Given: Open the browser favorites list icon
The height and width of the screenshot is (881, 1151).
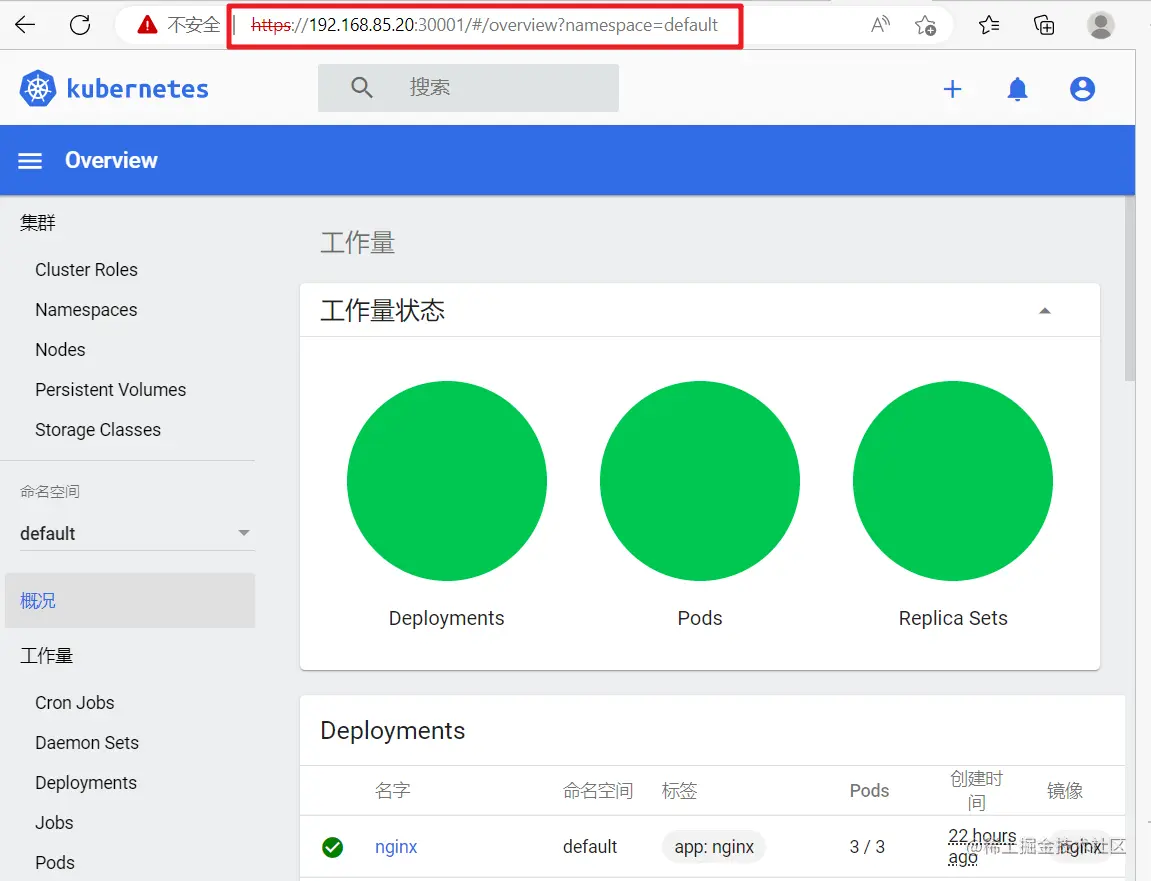Looking at the screenshot, I should (989, 25).
